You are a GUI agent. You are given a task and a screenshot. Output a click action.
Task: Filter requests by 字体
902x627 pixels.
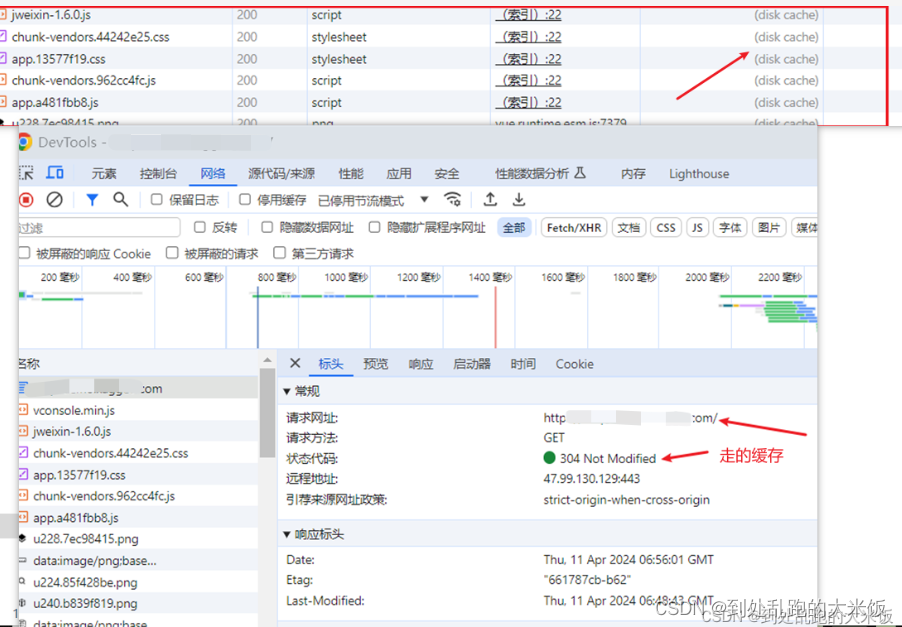[731, 228]
